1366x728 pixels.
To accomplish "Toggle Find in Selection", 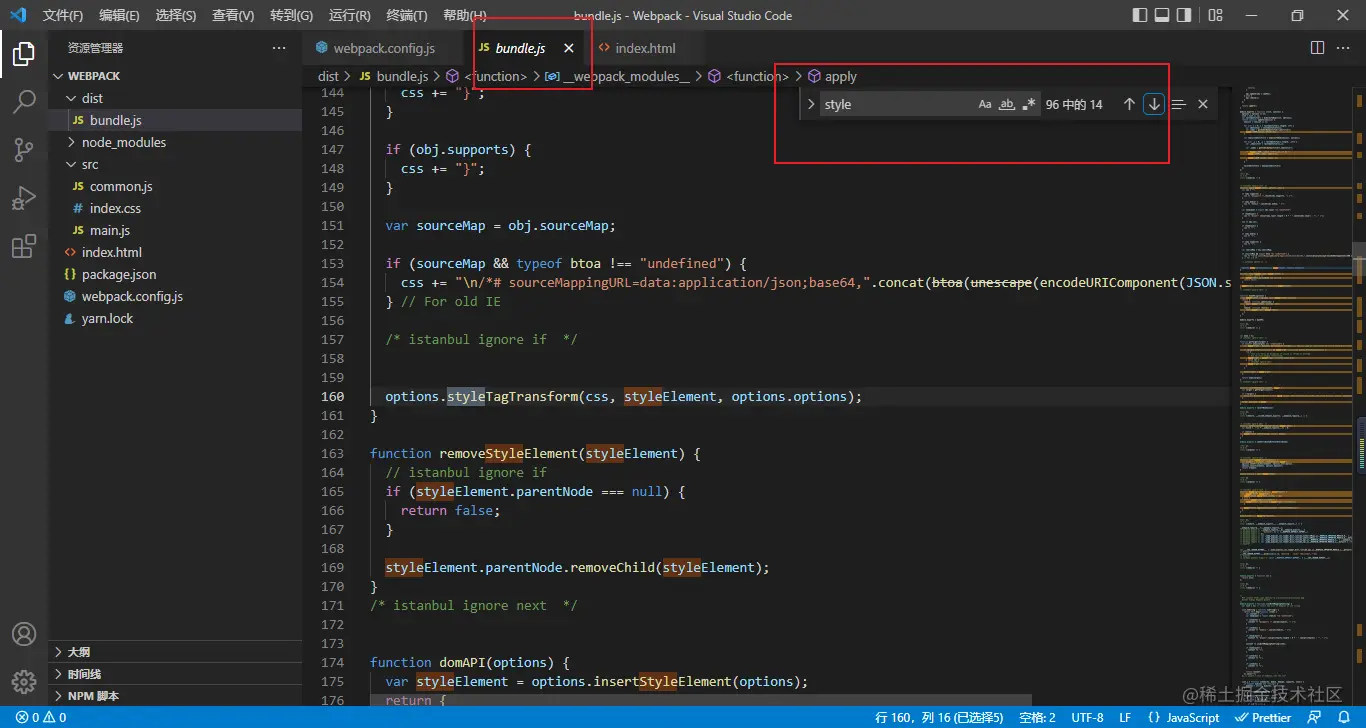I will pyautogui.click(x=1179, y=104).
